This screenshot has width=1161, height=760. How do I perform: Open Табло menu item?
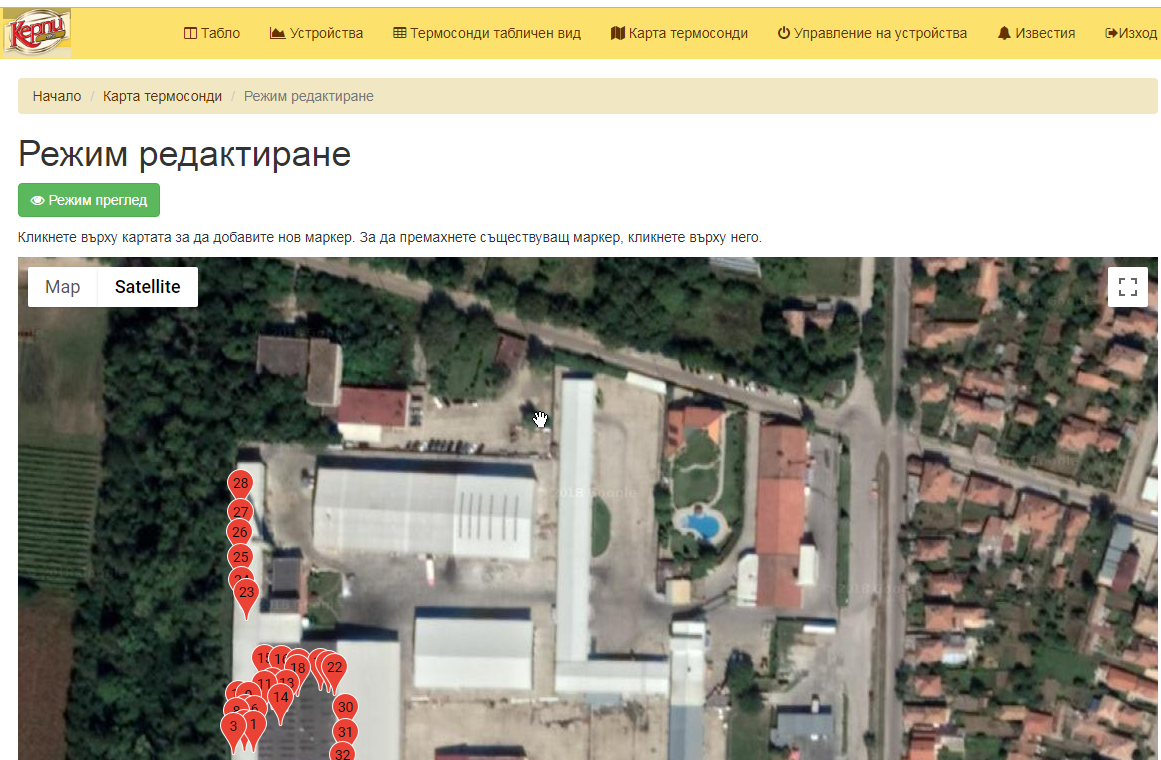[x=212, y=33]
